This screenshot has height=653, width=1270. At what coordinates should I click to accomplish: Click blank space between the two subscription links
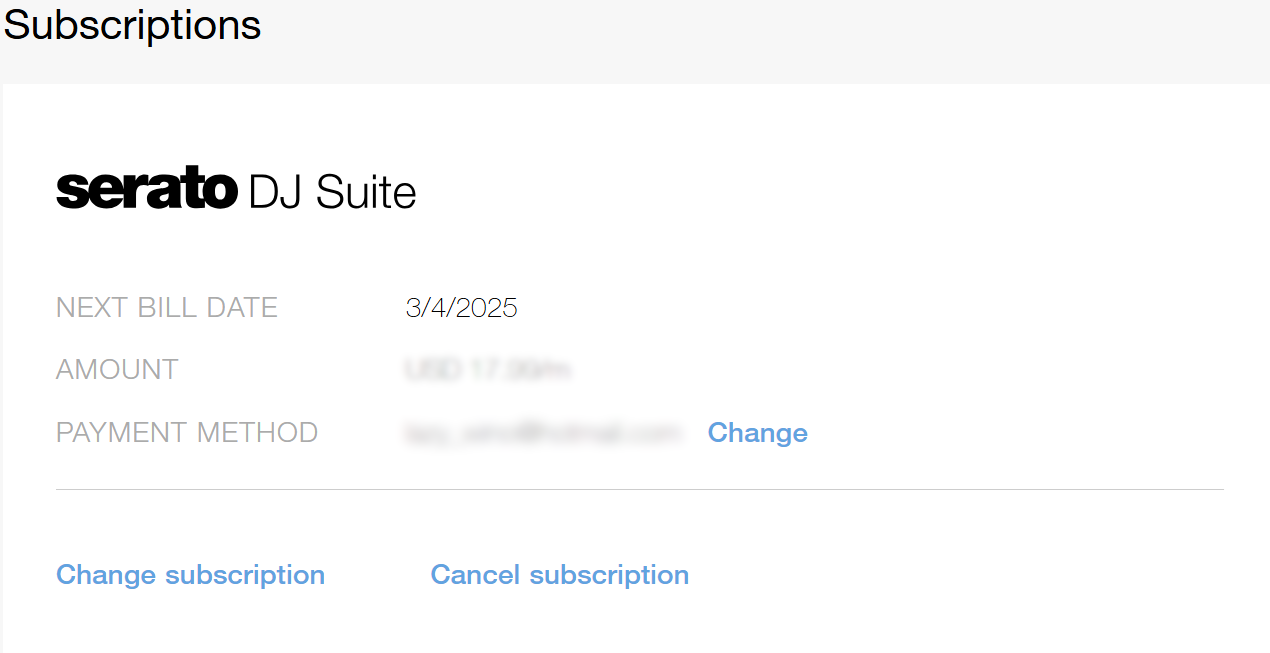point(378,575)
